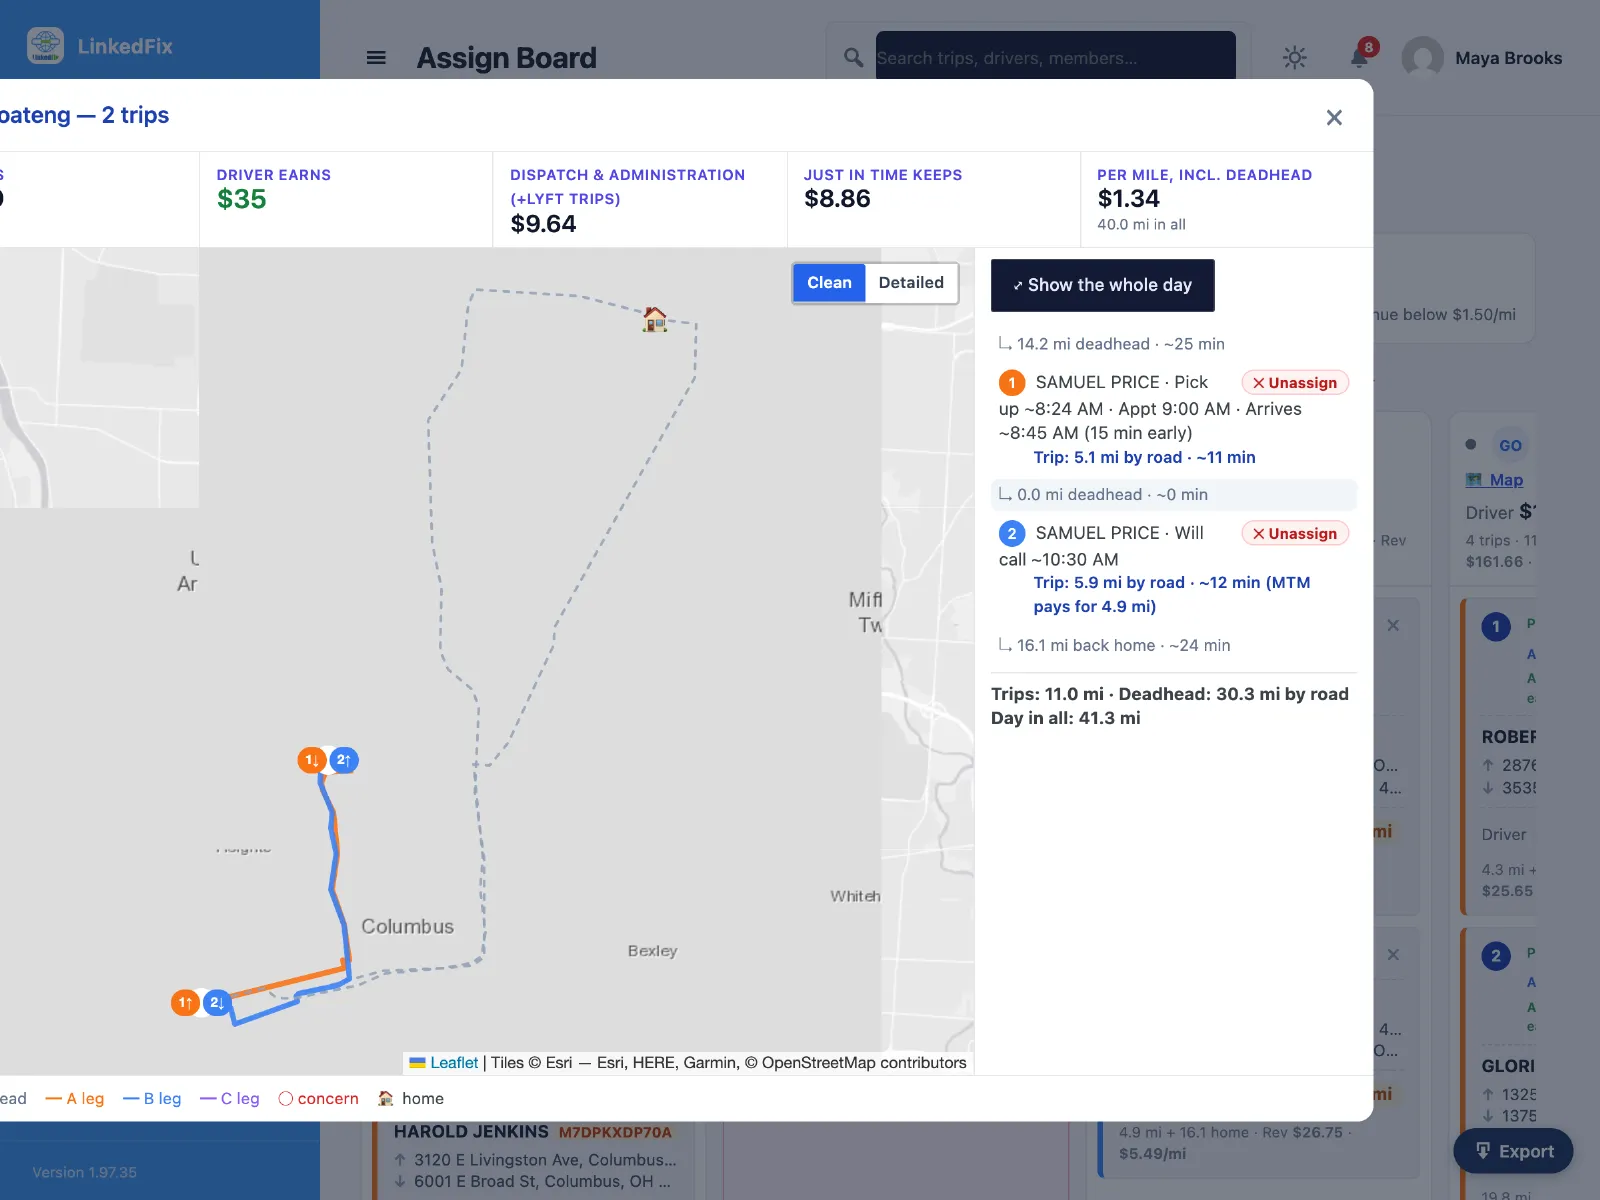1600x1200 pixels.
Task: Open the hamburger menu beside Assign Board
Action: (x=376, y=58)
